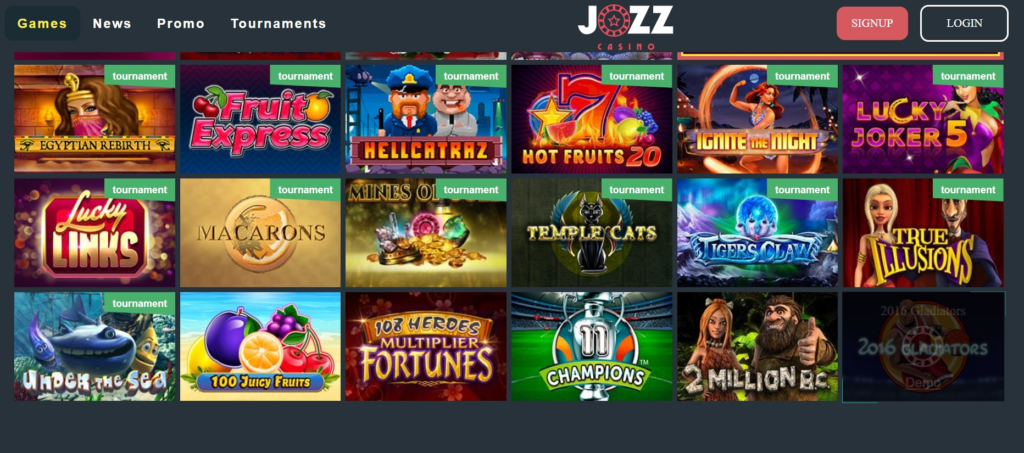Open the Lucky Links game tile

[x=95, y=233]
